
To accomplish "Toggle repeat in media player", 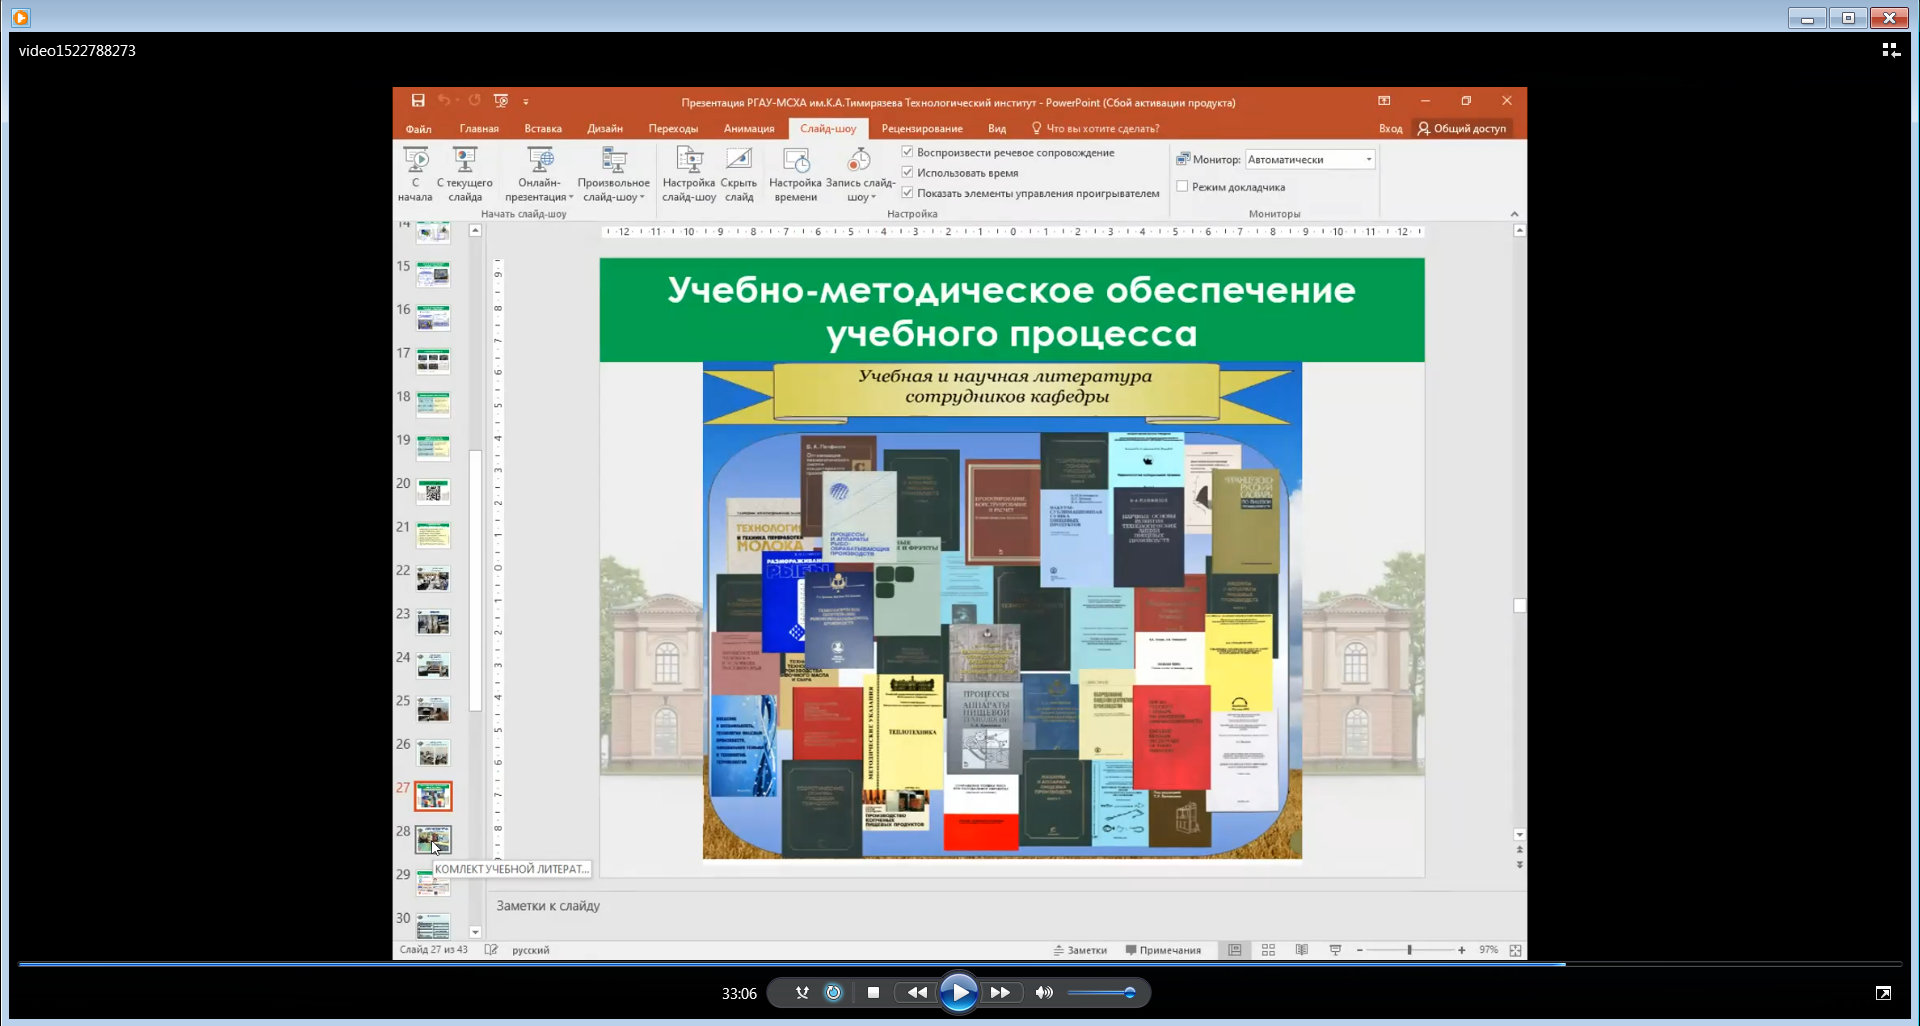I will pyautogui.click(x=833, y=993).
